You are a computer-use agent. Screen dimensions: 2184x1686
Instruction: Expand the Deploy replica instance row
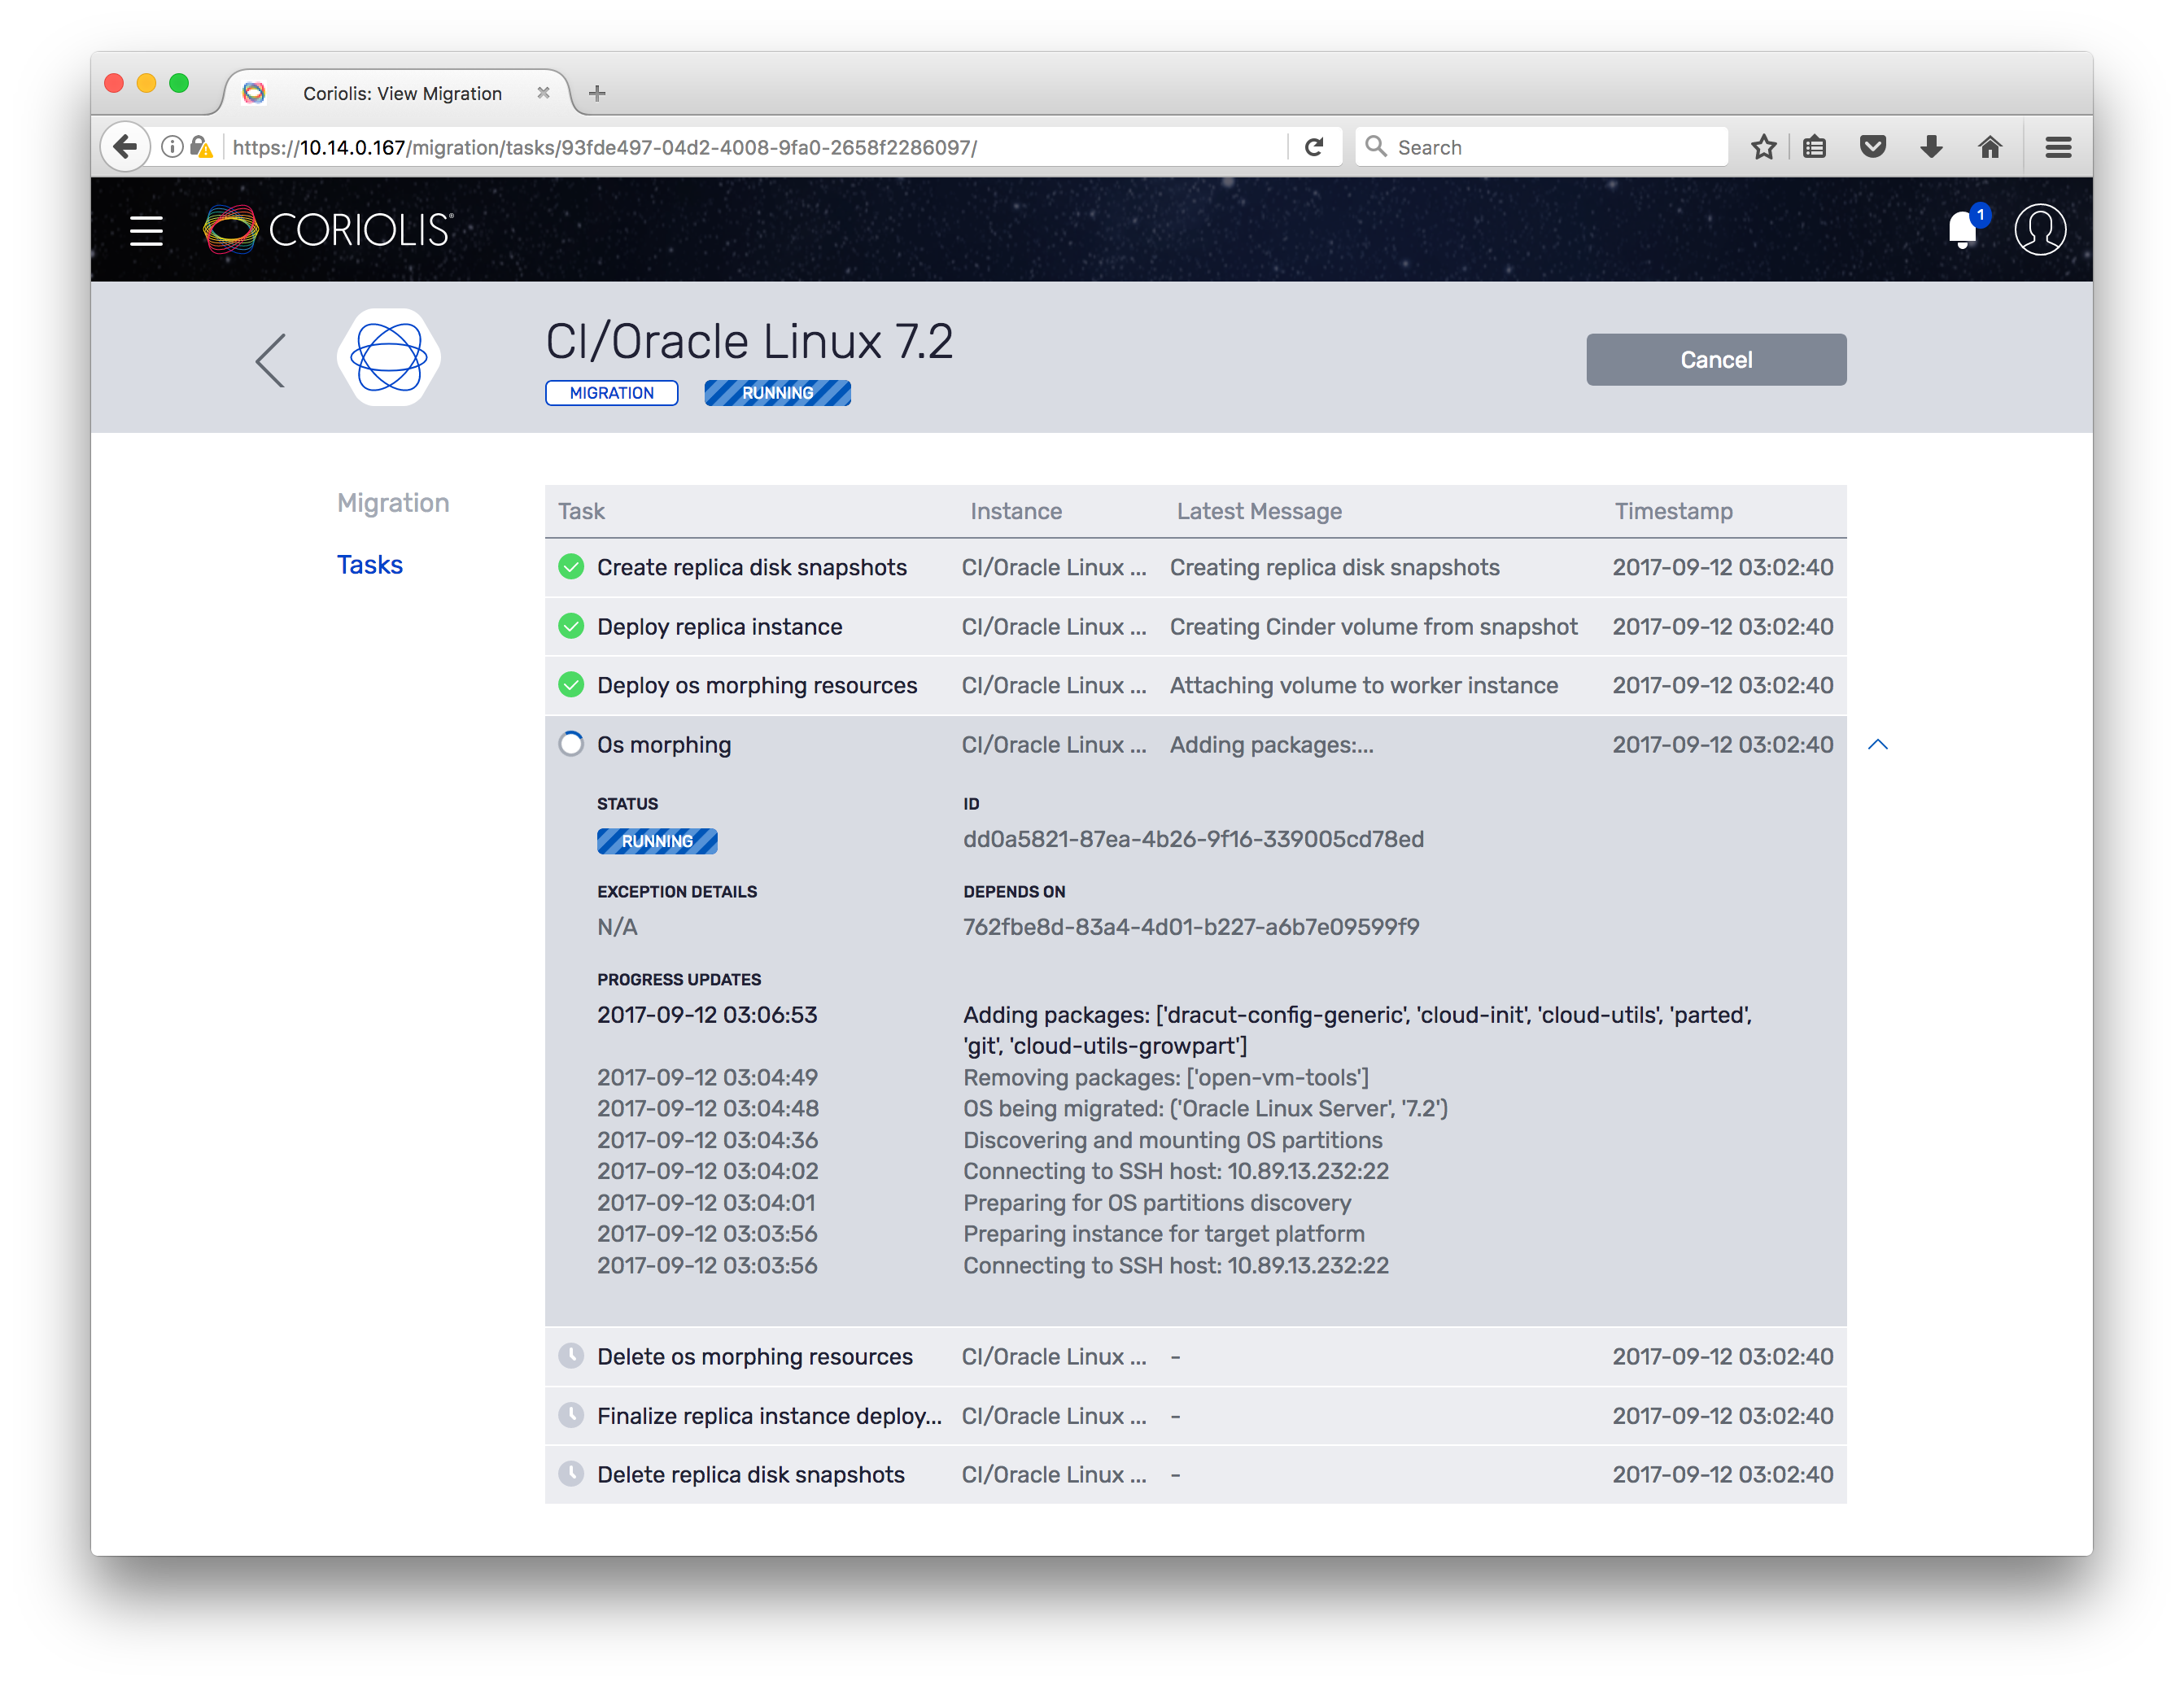click(719, 627)
